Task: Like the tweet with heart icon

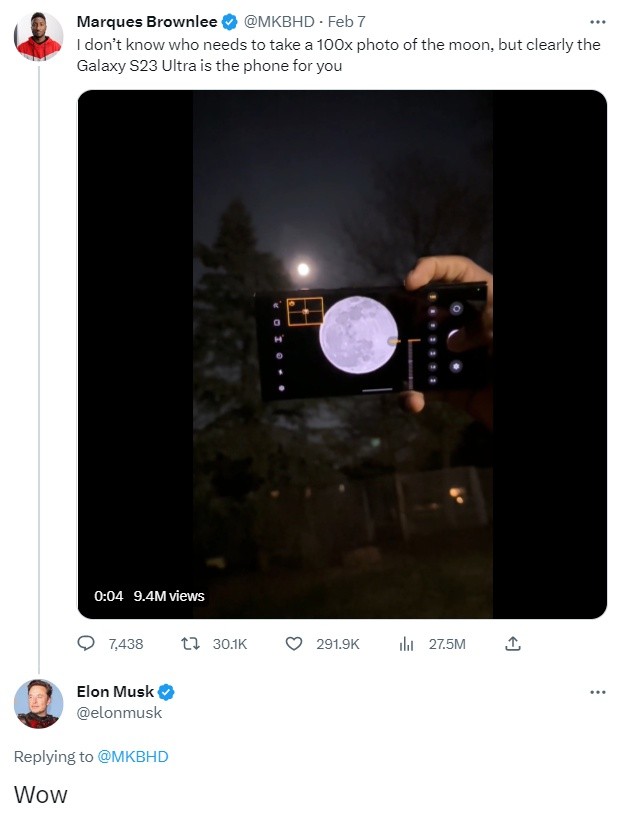Action: 294,644
